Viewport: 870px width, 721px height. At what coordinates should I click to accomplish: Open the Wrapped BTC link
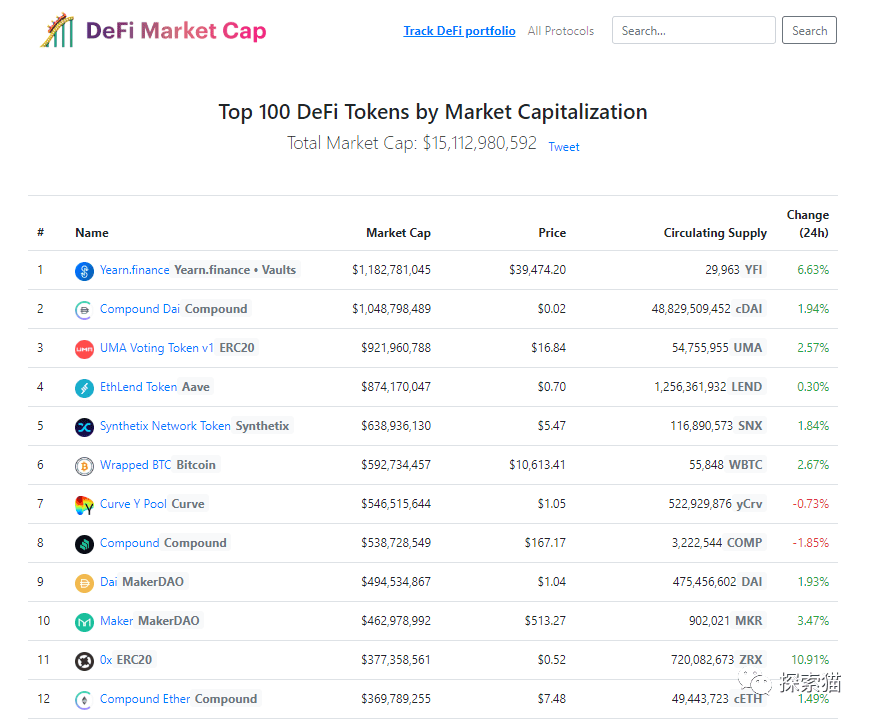coord(135,465)
